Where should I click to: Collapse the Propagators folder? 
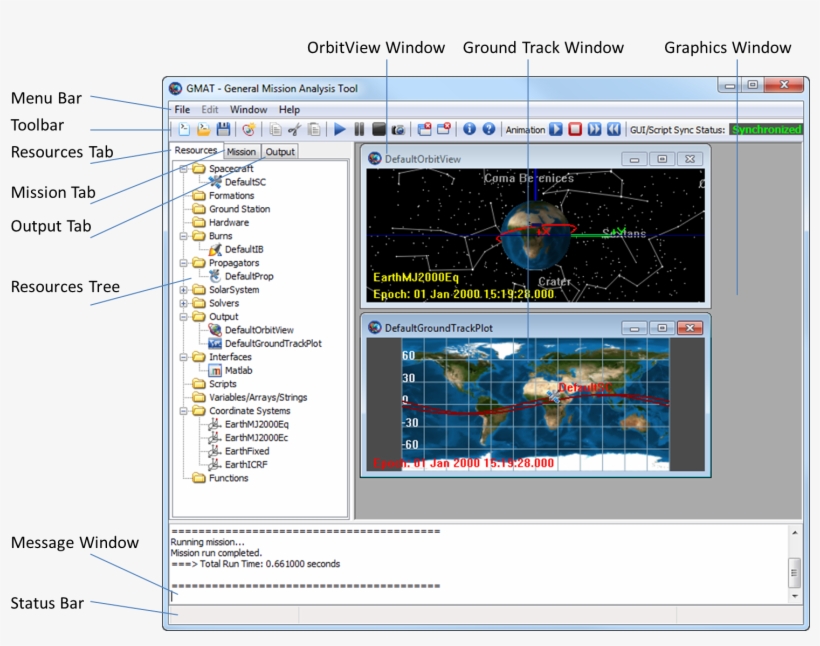[184, 263]
